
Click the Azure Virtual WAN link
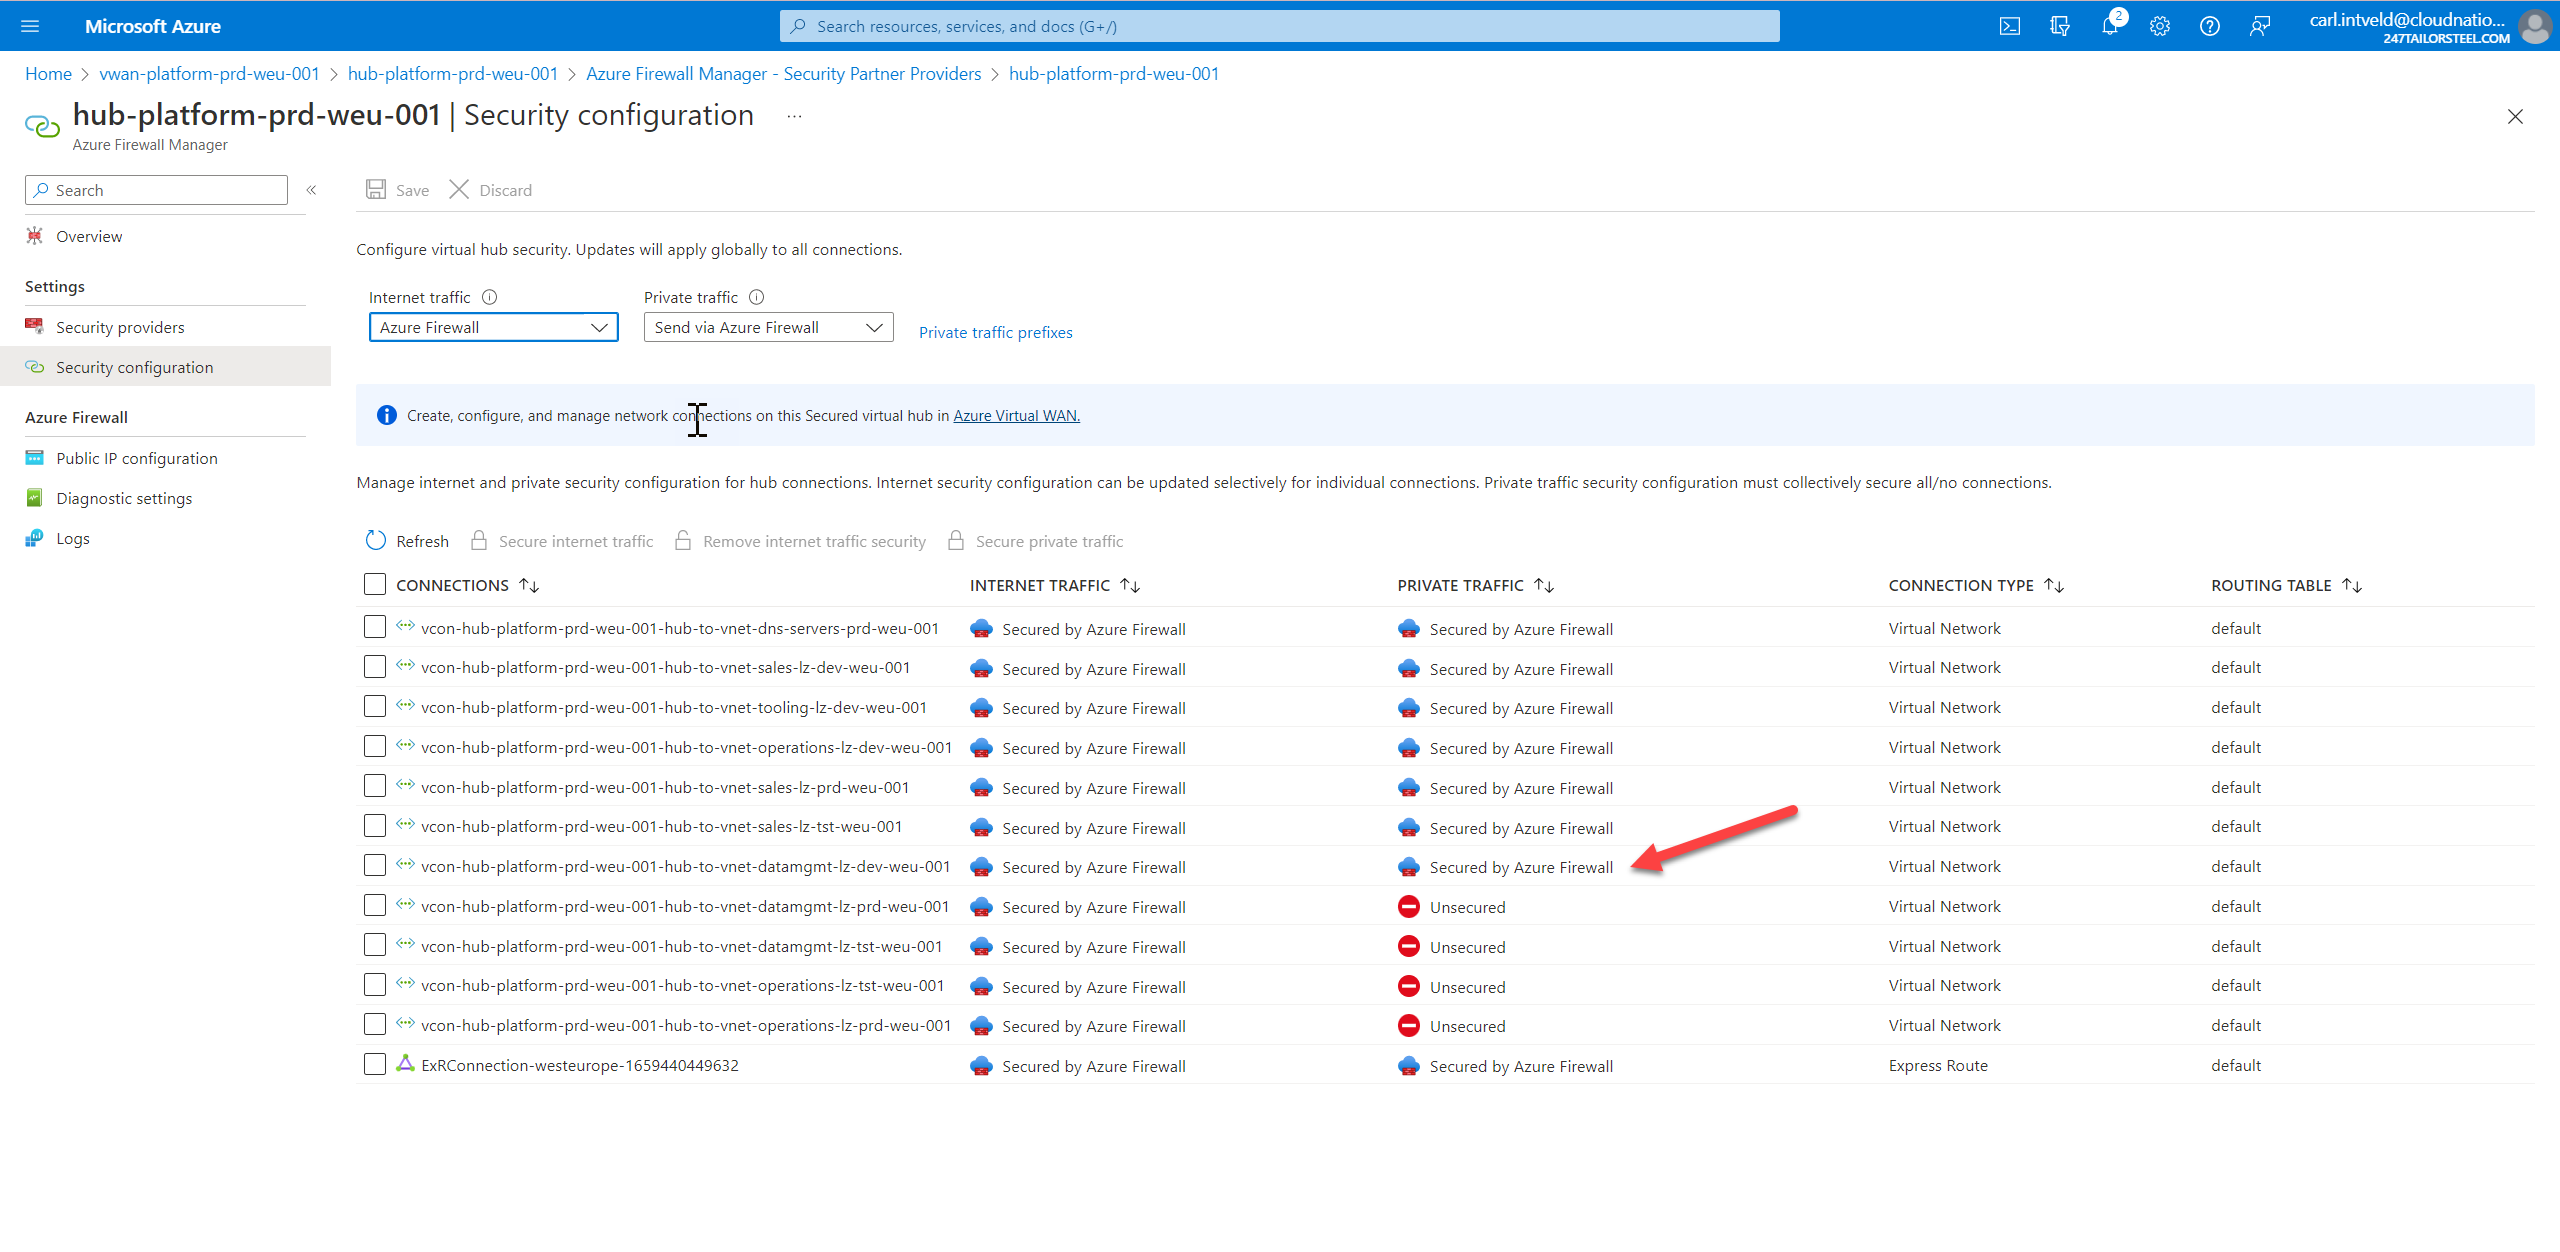[x=1015, y=415]
